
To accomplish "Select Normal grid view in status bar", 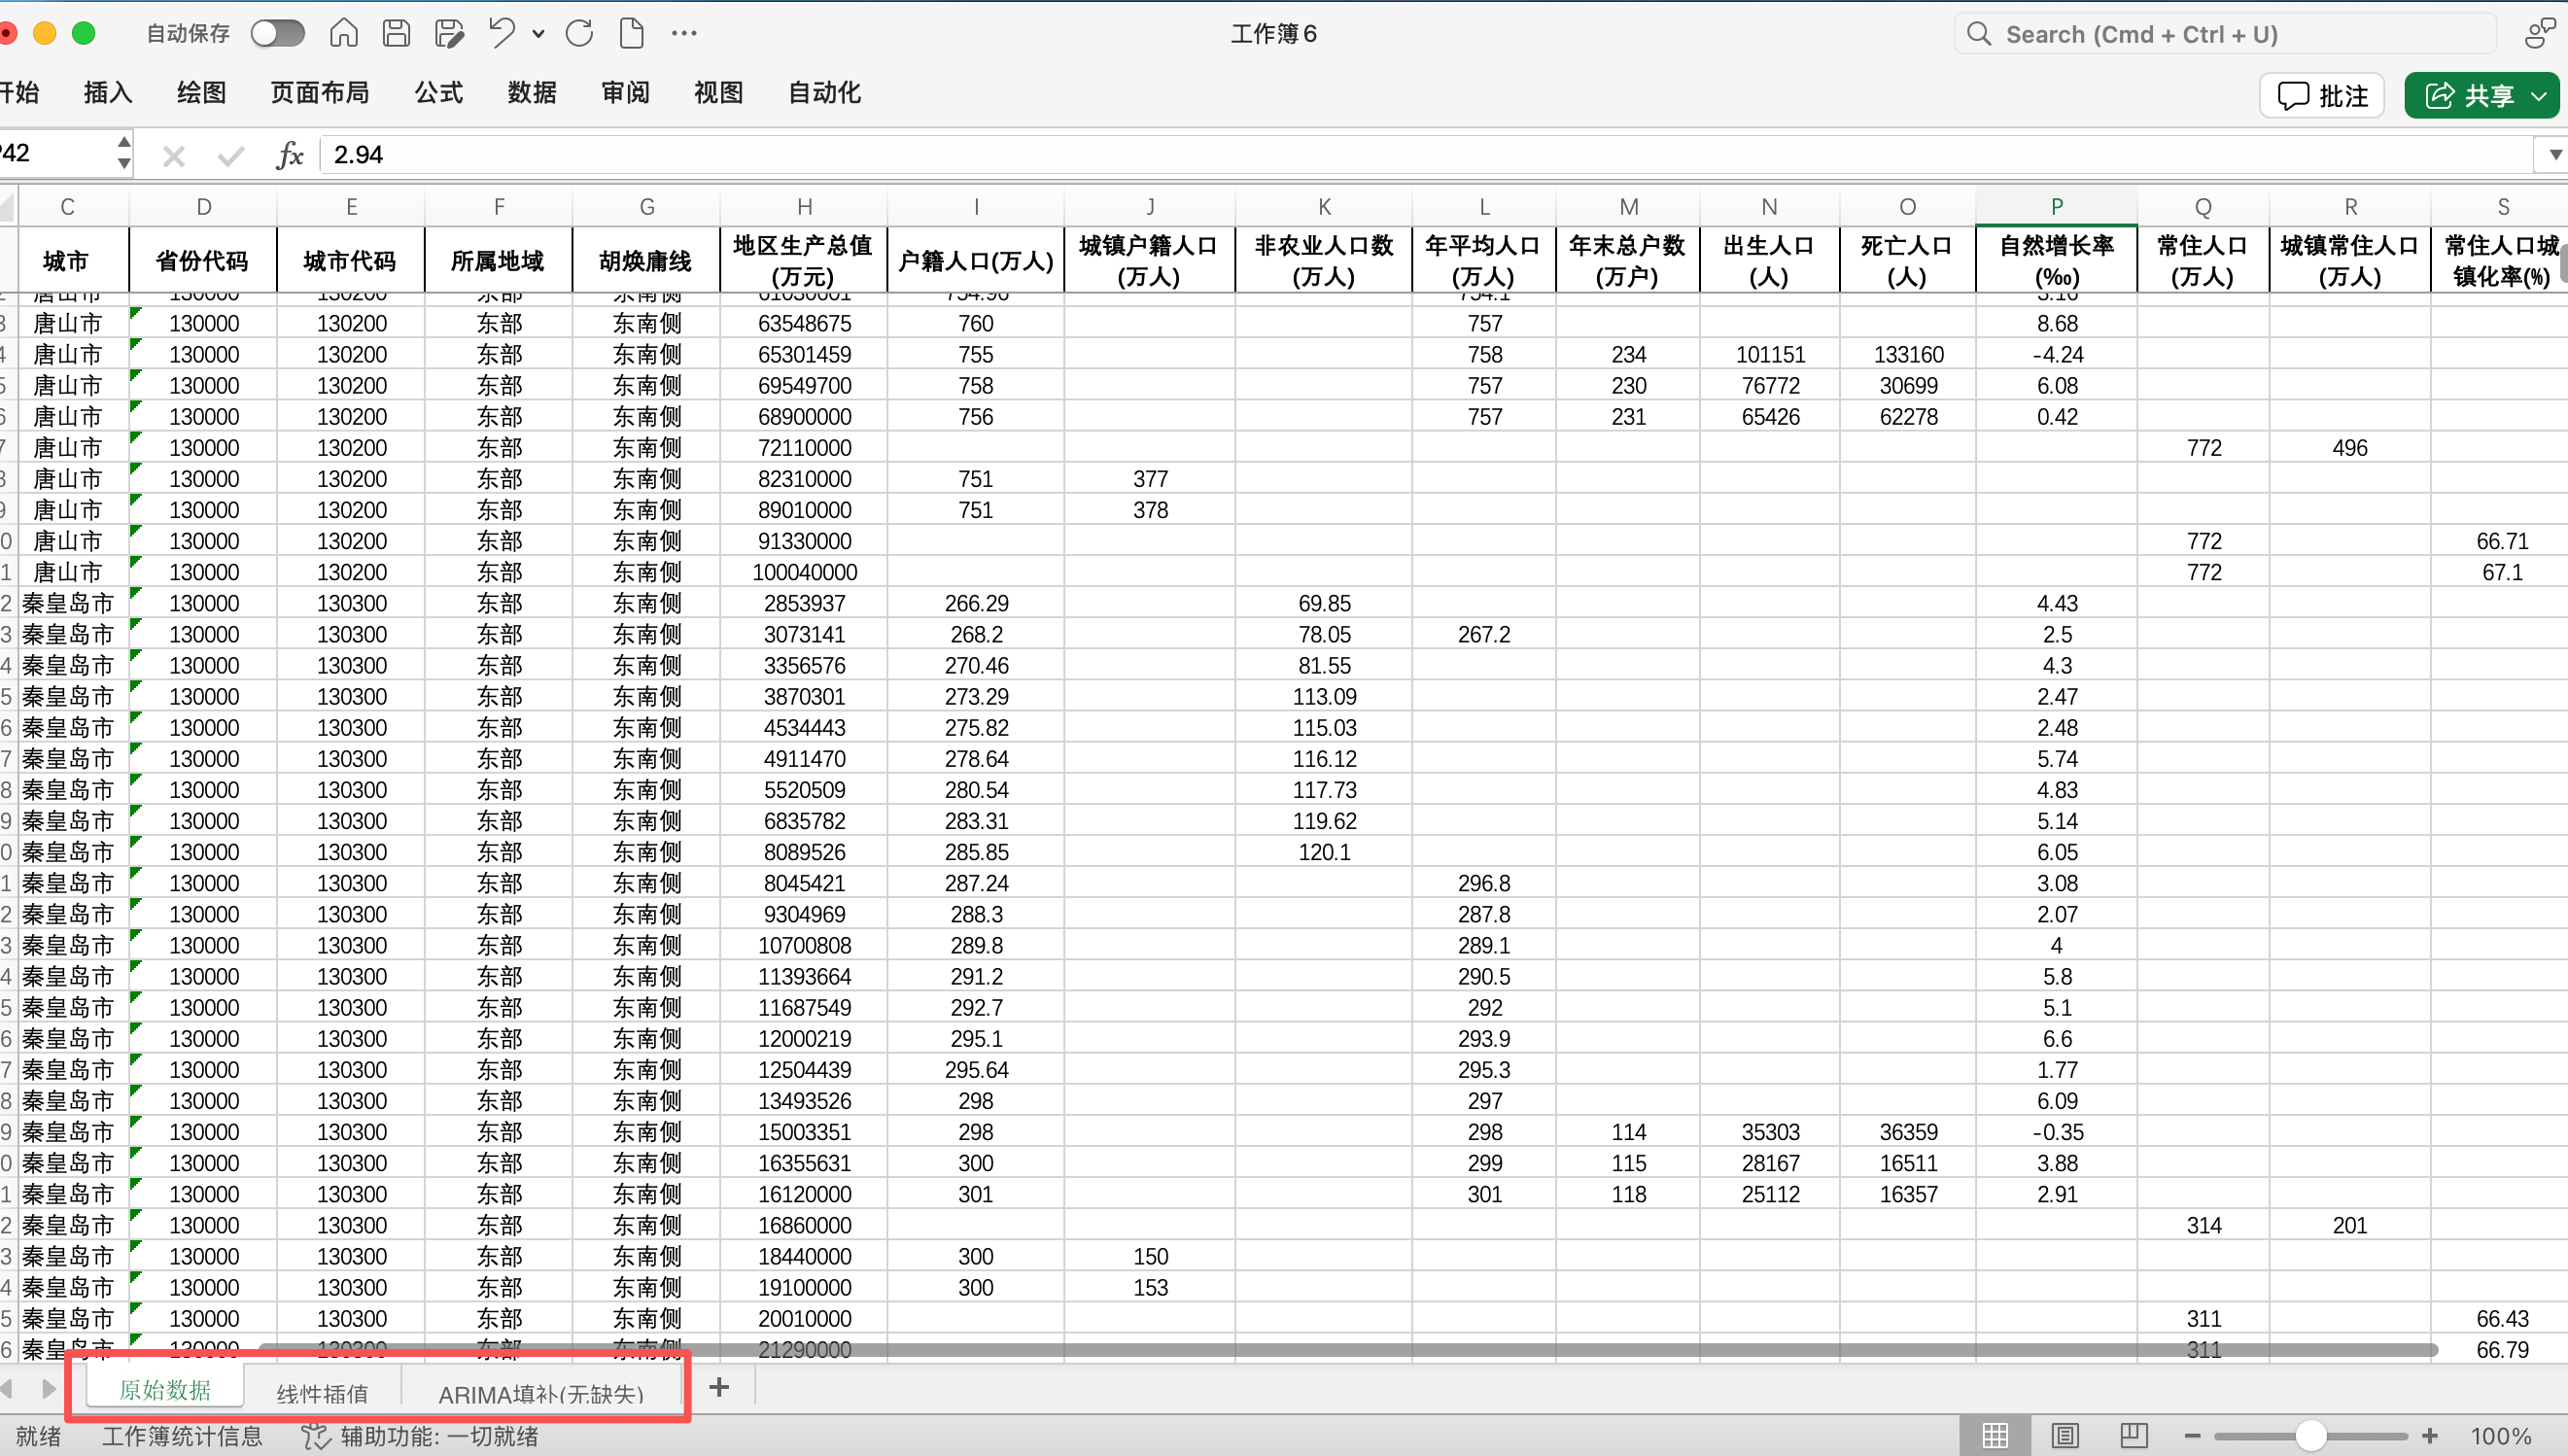I will coord(1995,1436).
